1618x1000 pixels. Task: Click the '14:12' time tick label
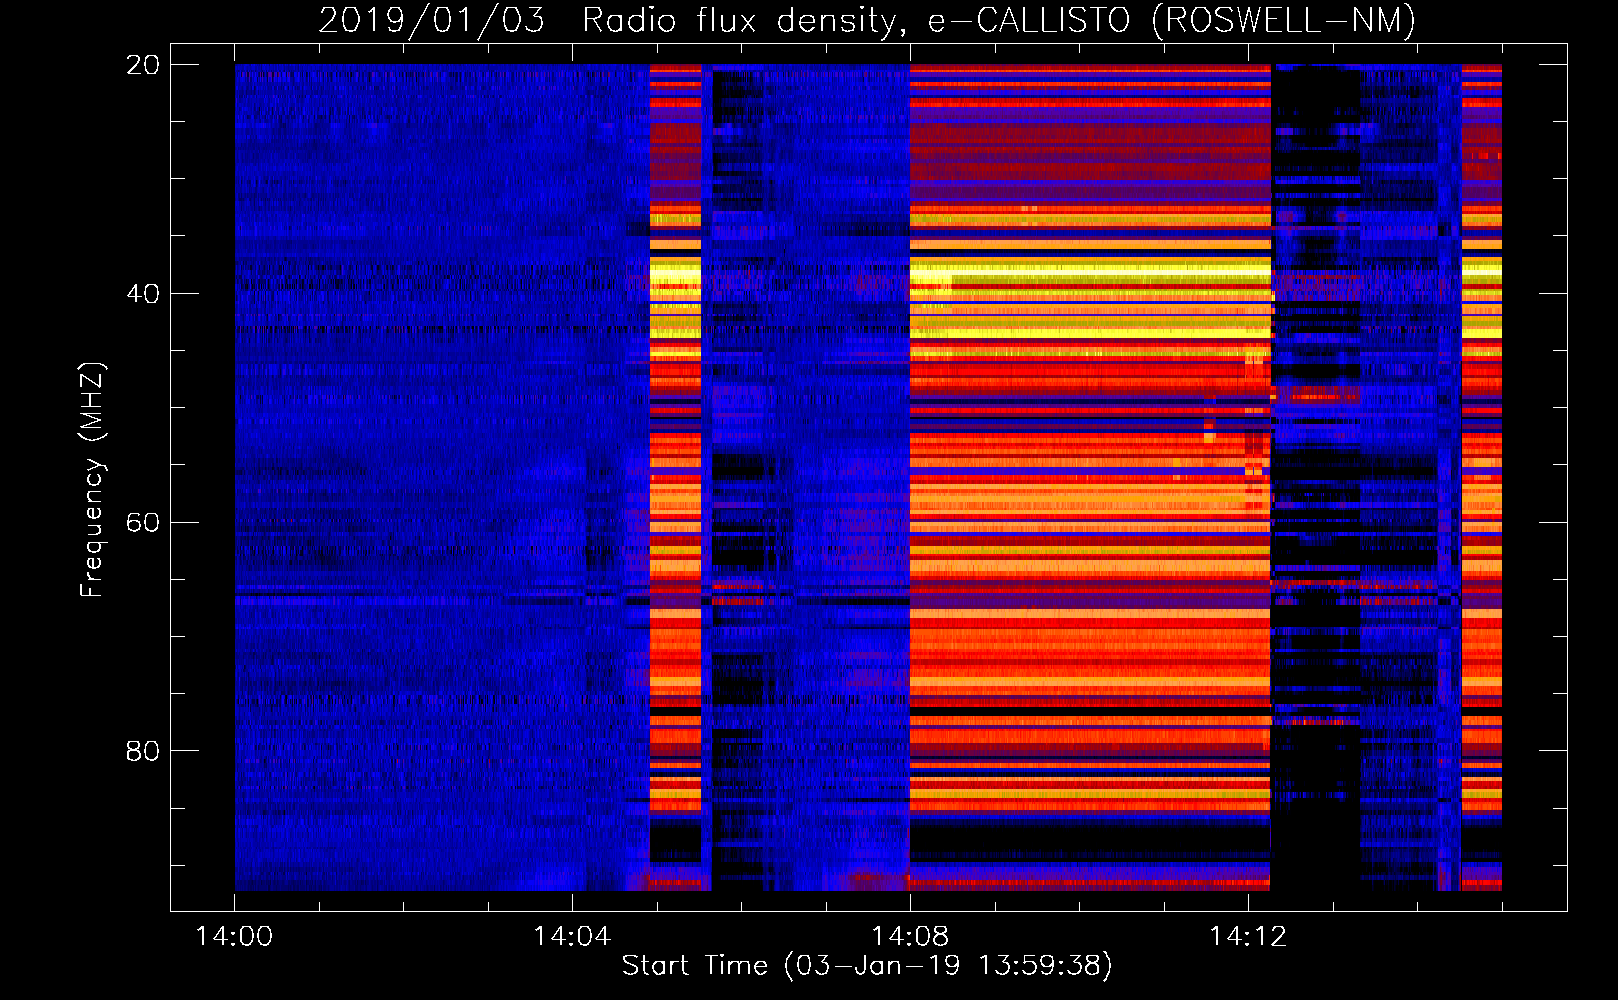(x=1248, y=937)
